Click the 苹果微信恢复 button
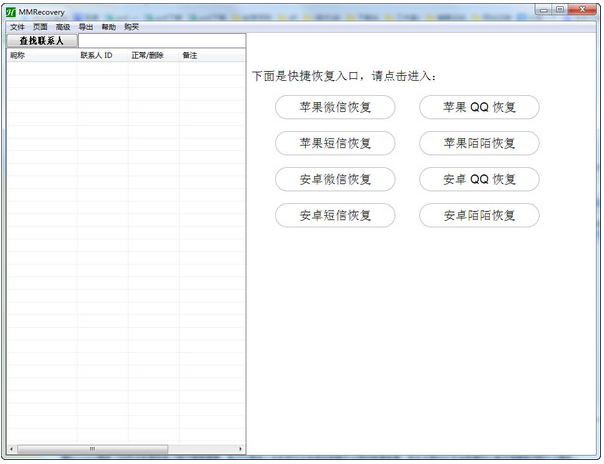Image resolution: width=604 pixels, height=464 pixels. tap(335, 107)
